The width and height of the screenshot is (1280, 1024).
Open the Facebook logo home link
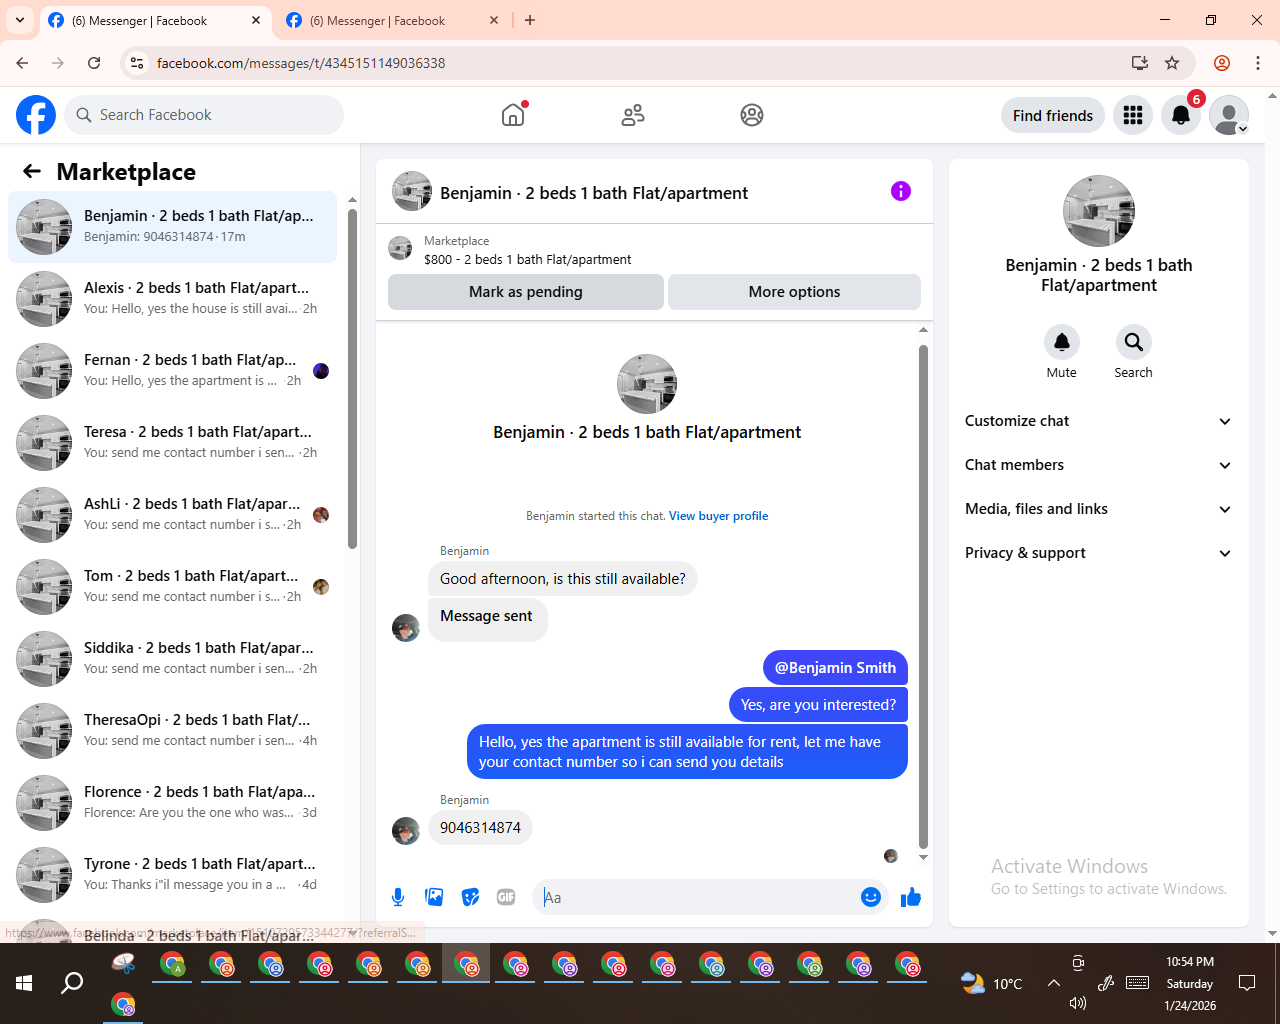(36, 115)
